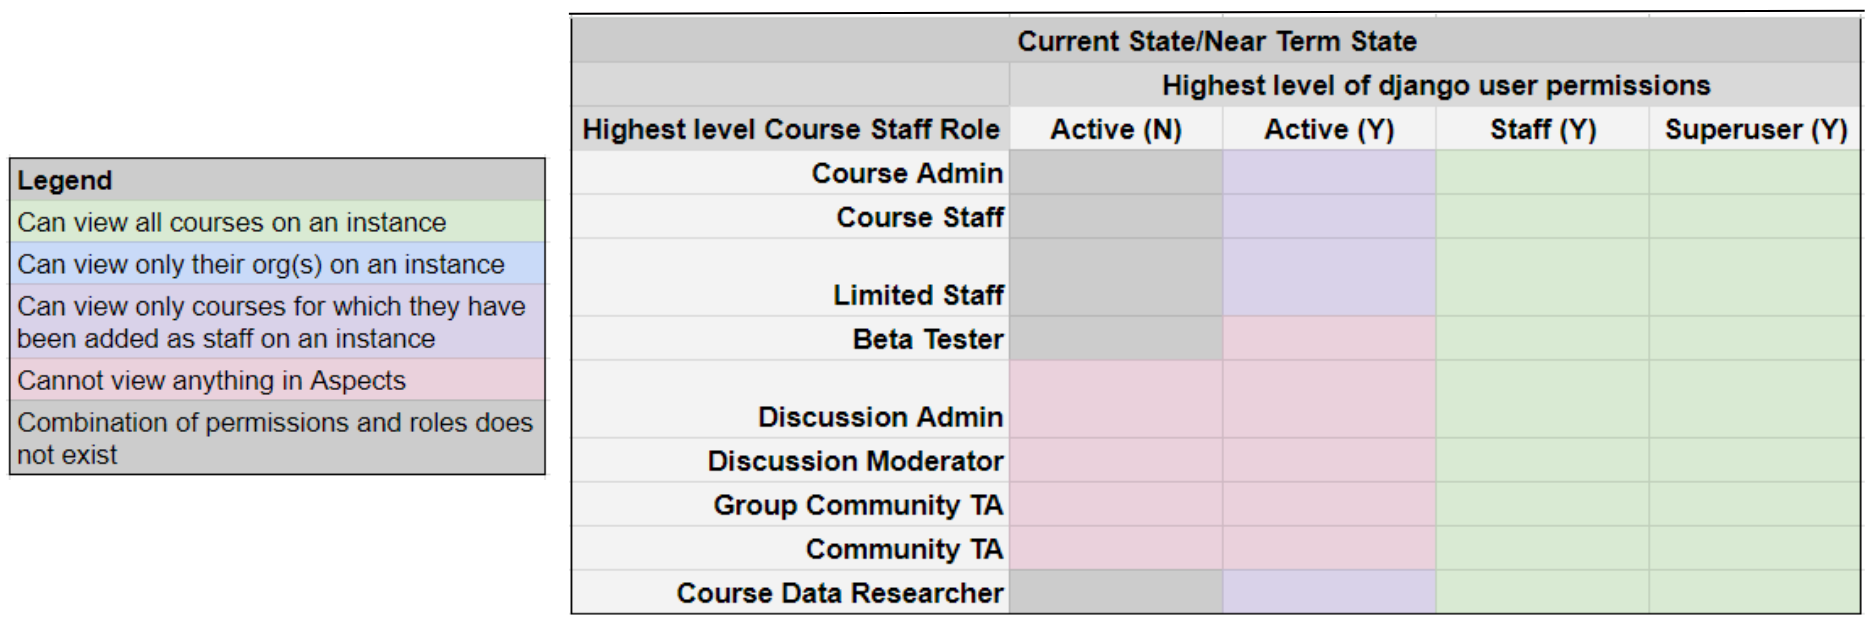Click the "Group Community TA" row label
Screen dimensions: 1870x630
tap(857, 505)
